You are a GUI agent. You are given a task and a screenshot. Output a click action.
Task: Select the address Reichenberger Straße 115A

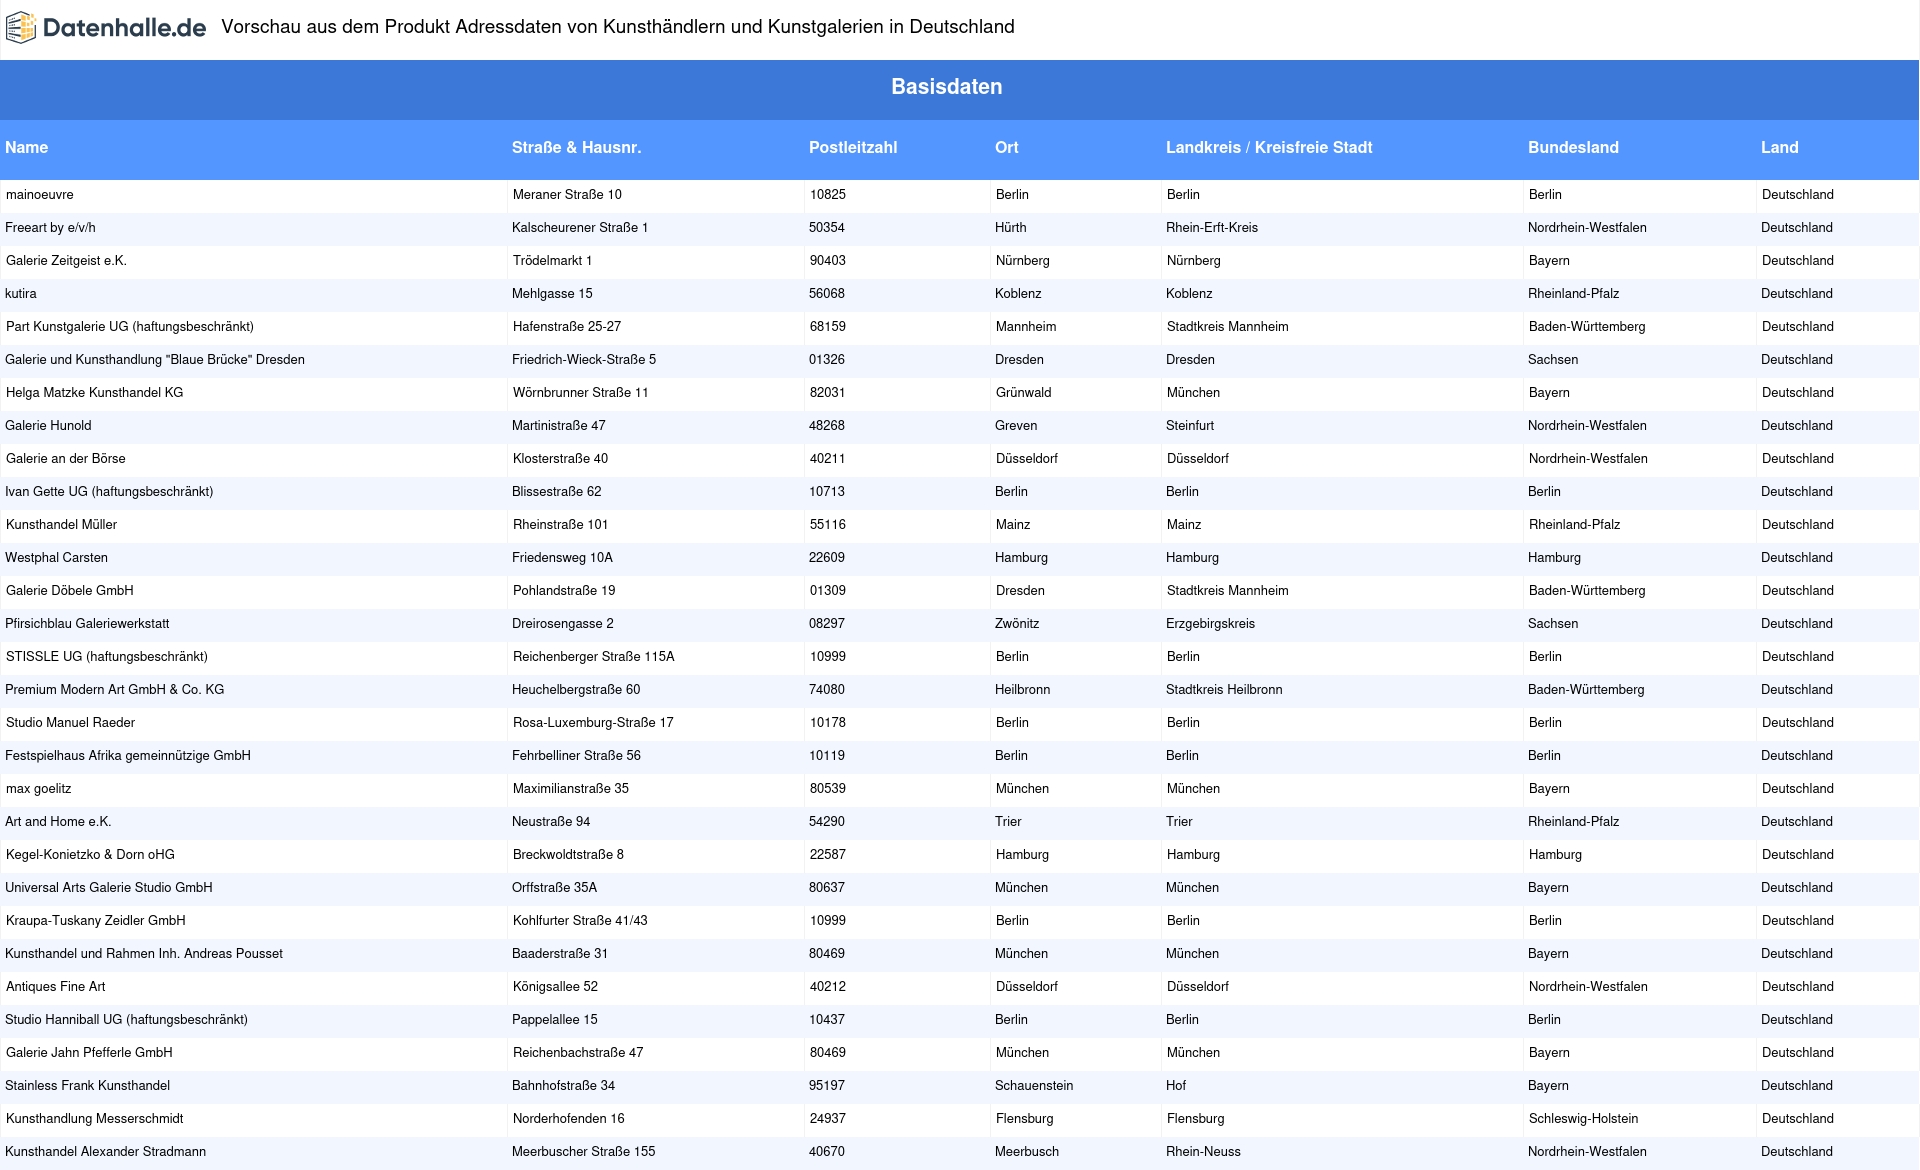coord(594,657)
